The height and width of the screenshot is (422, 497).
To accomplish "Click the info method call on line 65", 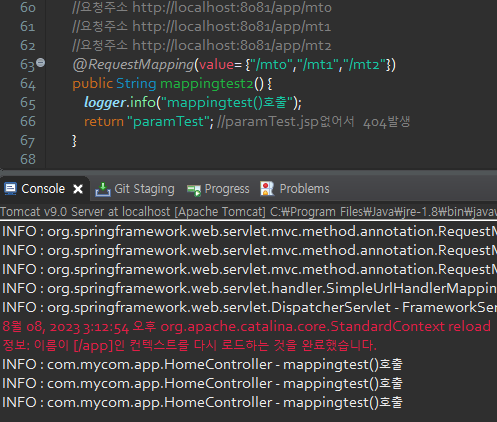I will 143,102.
